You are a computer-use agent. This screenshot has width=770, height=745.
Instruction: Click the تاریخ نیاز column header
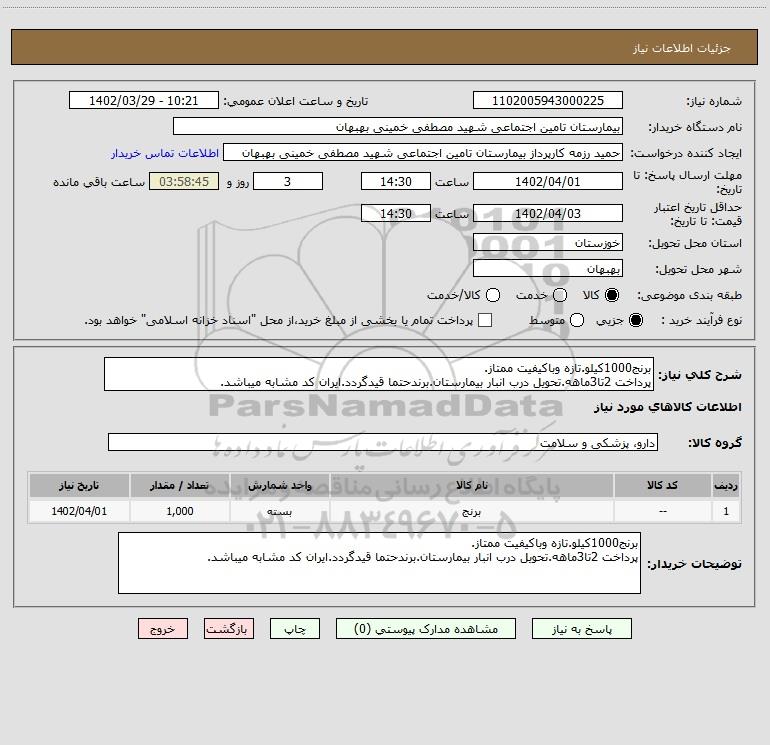[79, 485]
